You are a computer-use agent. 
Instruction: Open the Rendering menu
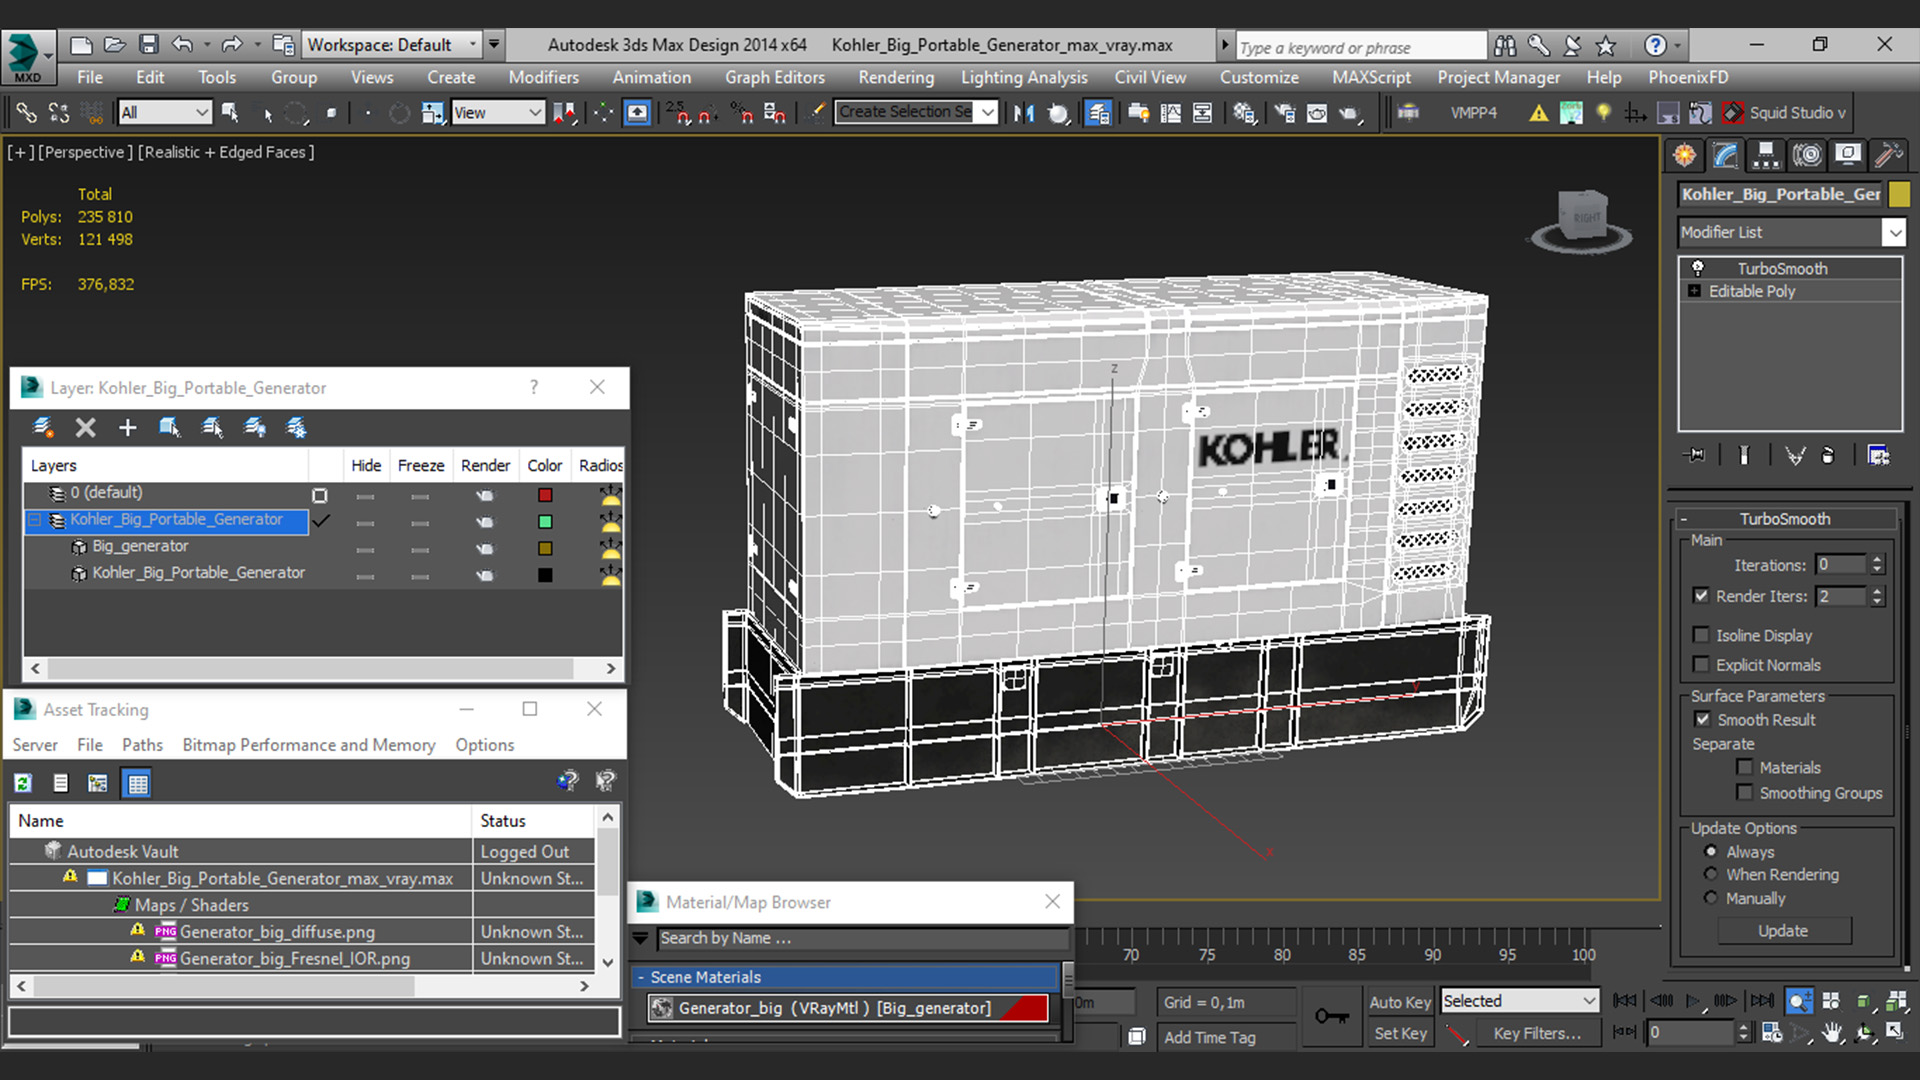point(895,77)
